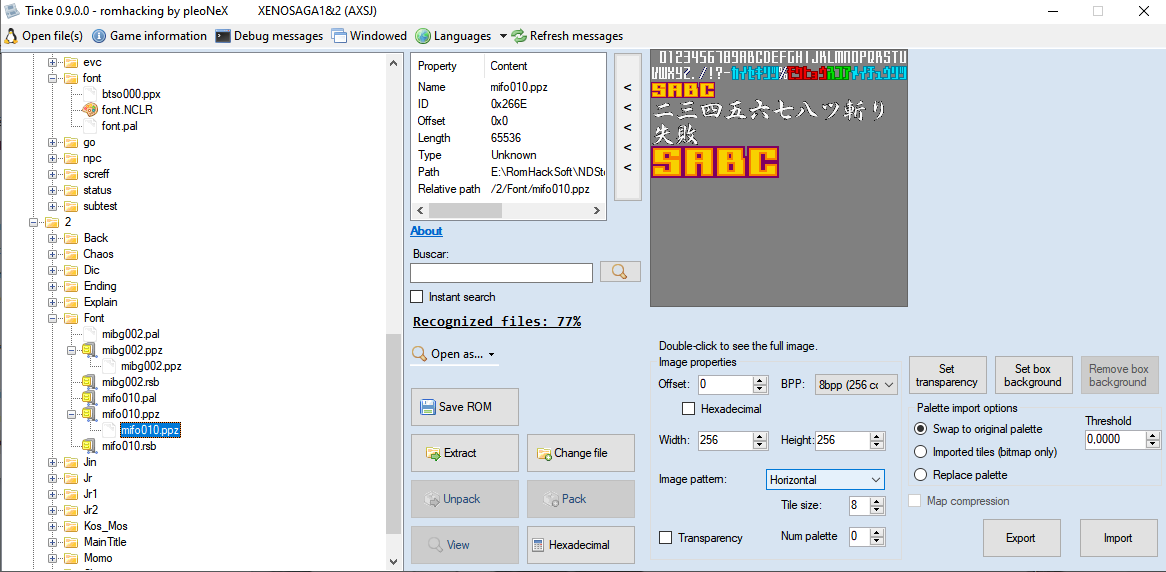The height and width of the screenshot is (572, 1166).
Task: Select font.pal in the tree
Action: 119,126
